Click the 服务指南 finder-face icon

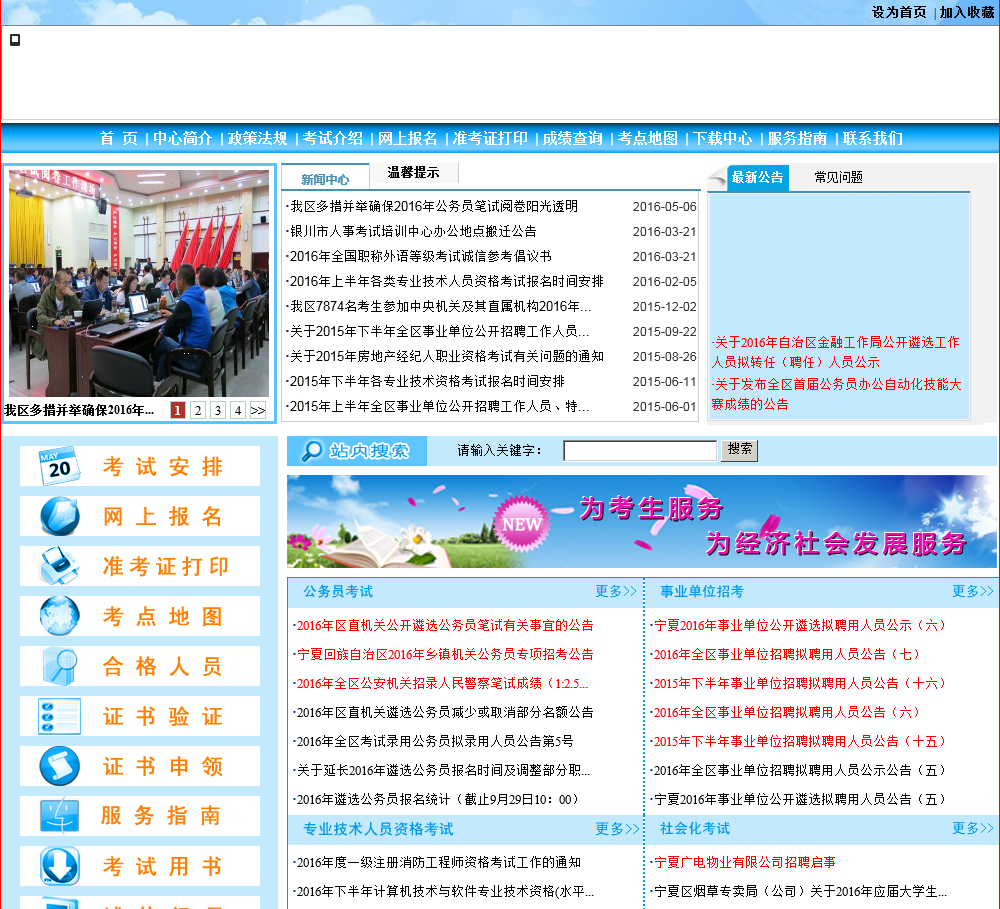click(x=59, y=816)
